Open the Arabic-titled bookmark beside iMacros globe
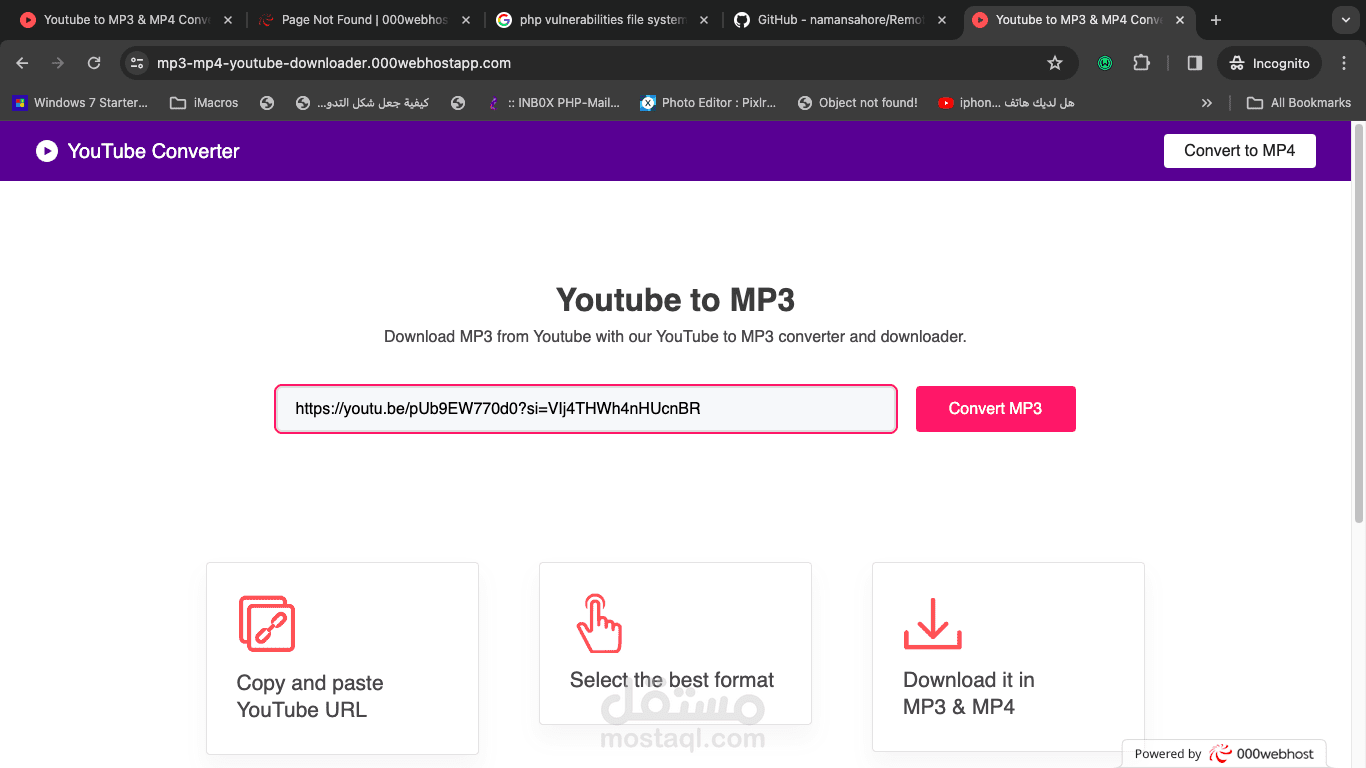This screenshot has height=768, width=1366. (362, 103)
